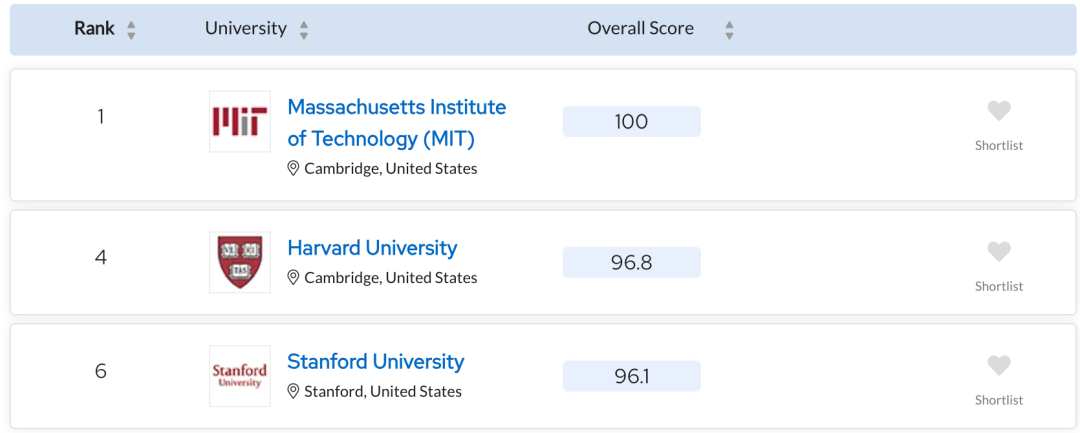The height and width of the screenshot is (433, 1080).
Task: Click the MIT logo thumbnail
Action: tap(240, 121)
